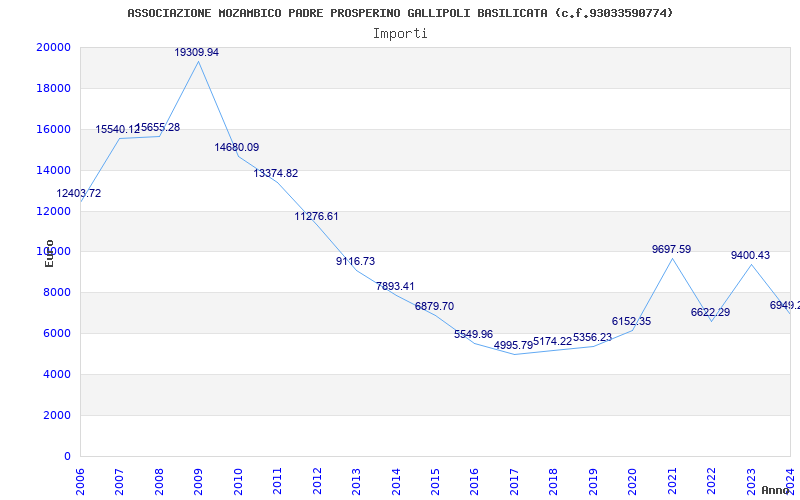Click the data label 6622.29
Image resolution: width=800 pixels, height=500 pixels.
710,312
